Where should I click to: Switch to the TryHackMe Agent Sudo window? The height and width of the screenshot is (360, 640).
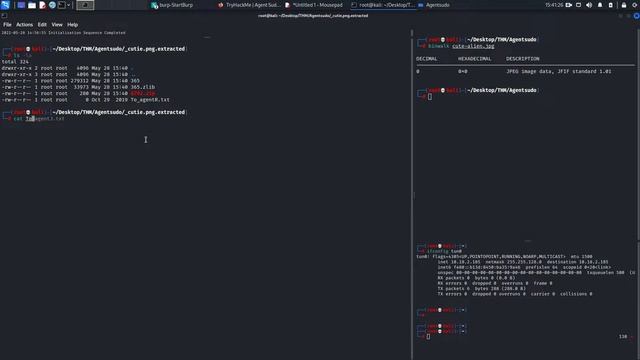pyautogui.click(x=249, y=5)
